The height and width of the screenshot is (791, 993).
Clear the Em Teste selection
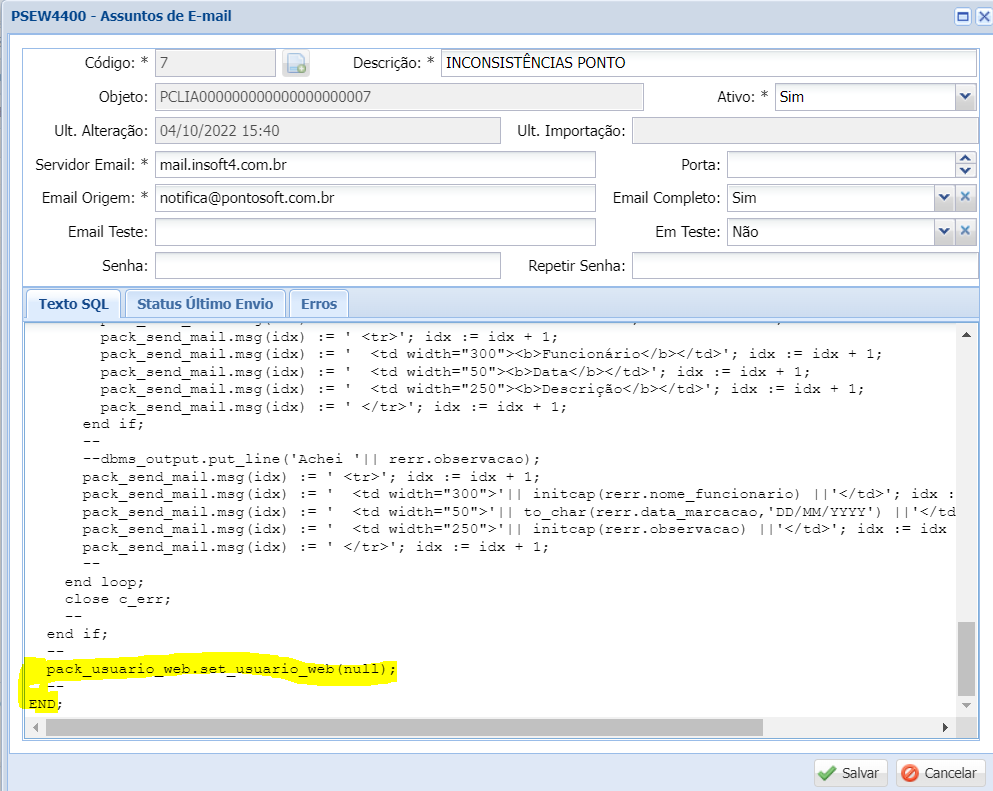click(965, 231)
